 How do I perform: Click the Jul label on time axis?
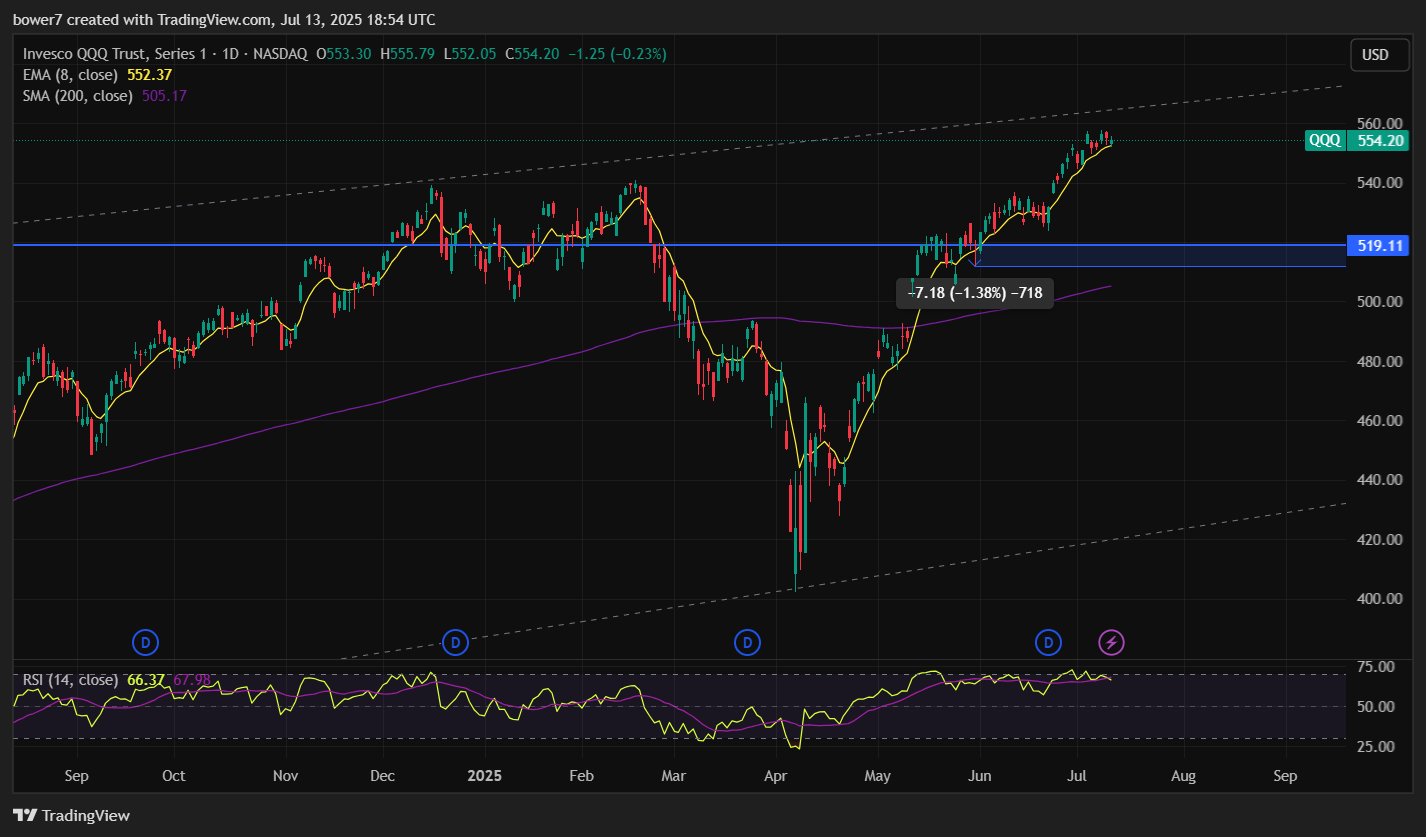pyautogui.click(x=1077, y=776)
